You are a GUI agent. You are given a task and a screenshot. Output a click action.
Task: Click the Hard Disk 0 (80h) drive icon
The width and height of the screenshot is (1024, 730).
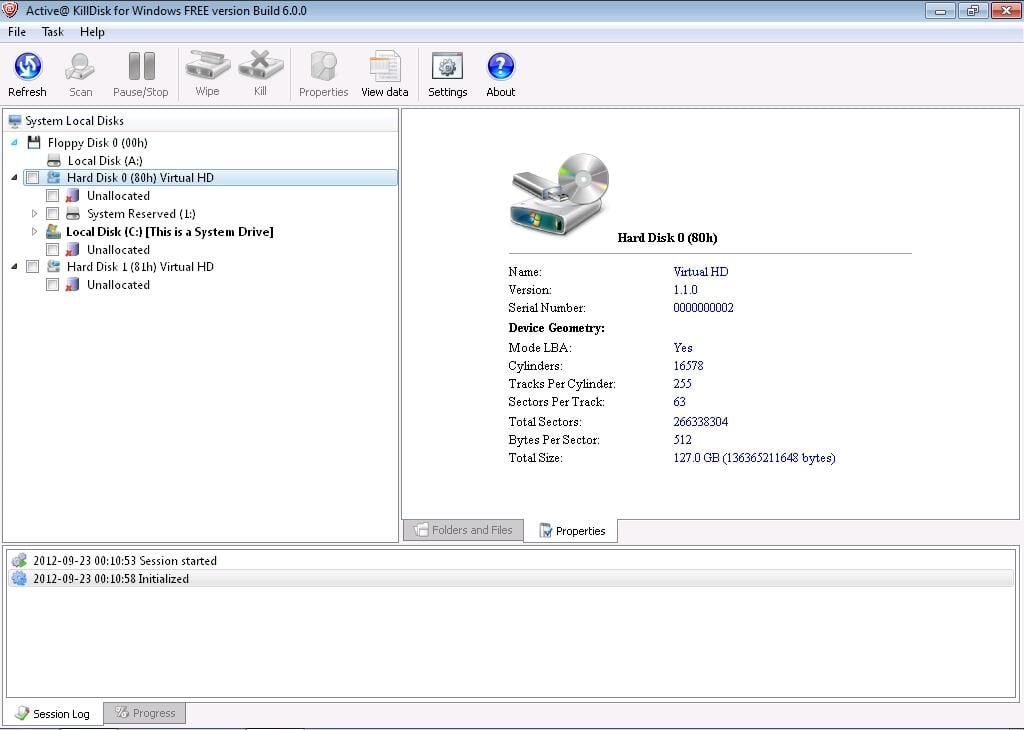[54, 178]
